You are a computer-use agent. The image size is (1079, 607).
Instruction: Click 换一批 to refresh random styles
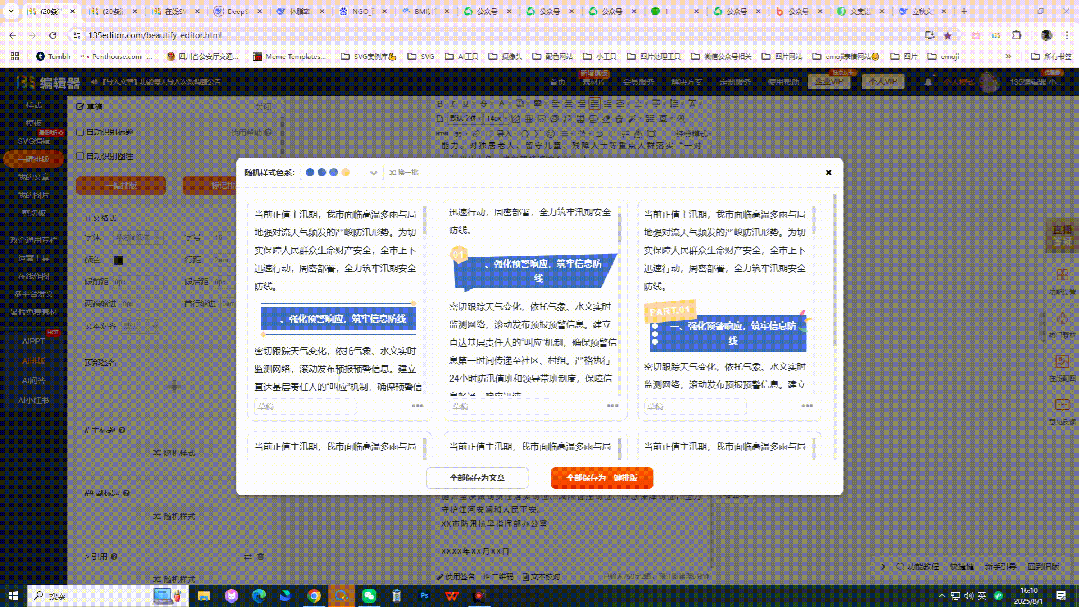[x=404, y=172]
